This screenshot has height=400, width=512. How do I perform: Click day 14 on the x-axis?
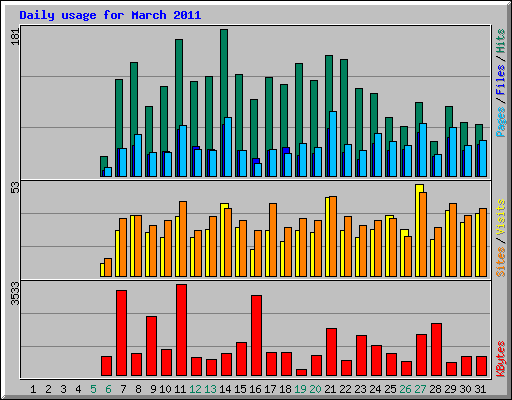pos(225,389)
